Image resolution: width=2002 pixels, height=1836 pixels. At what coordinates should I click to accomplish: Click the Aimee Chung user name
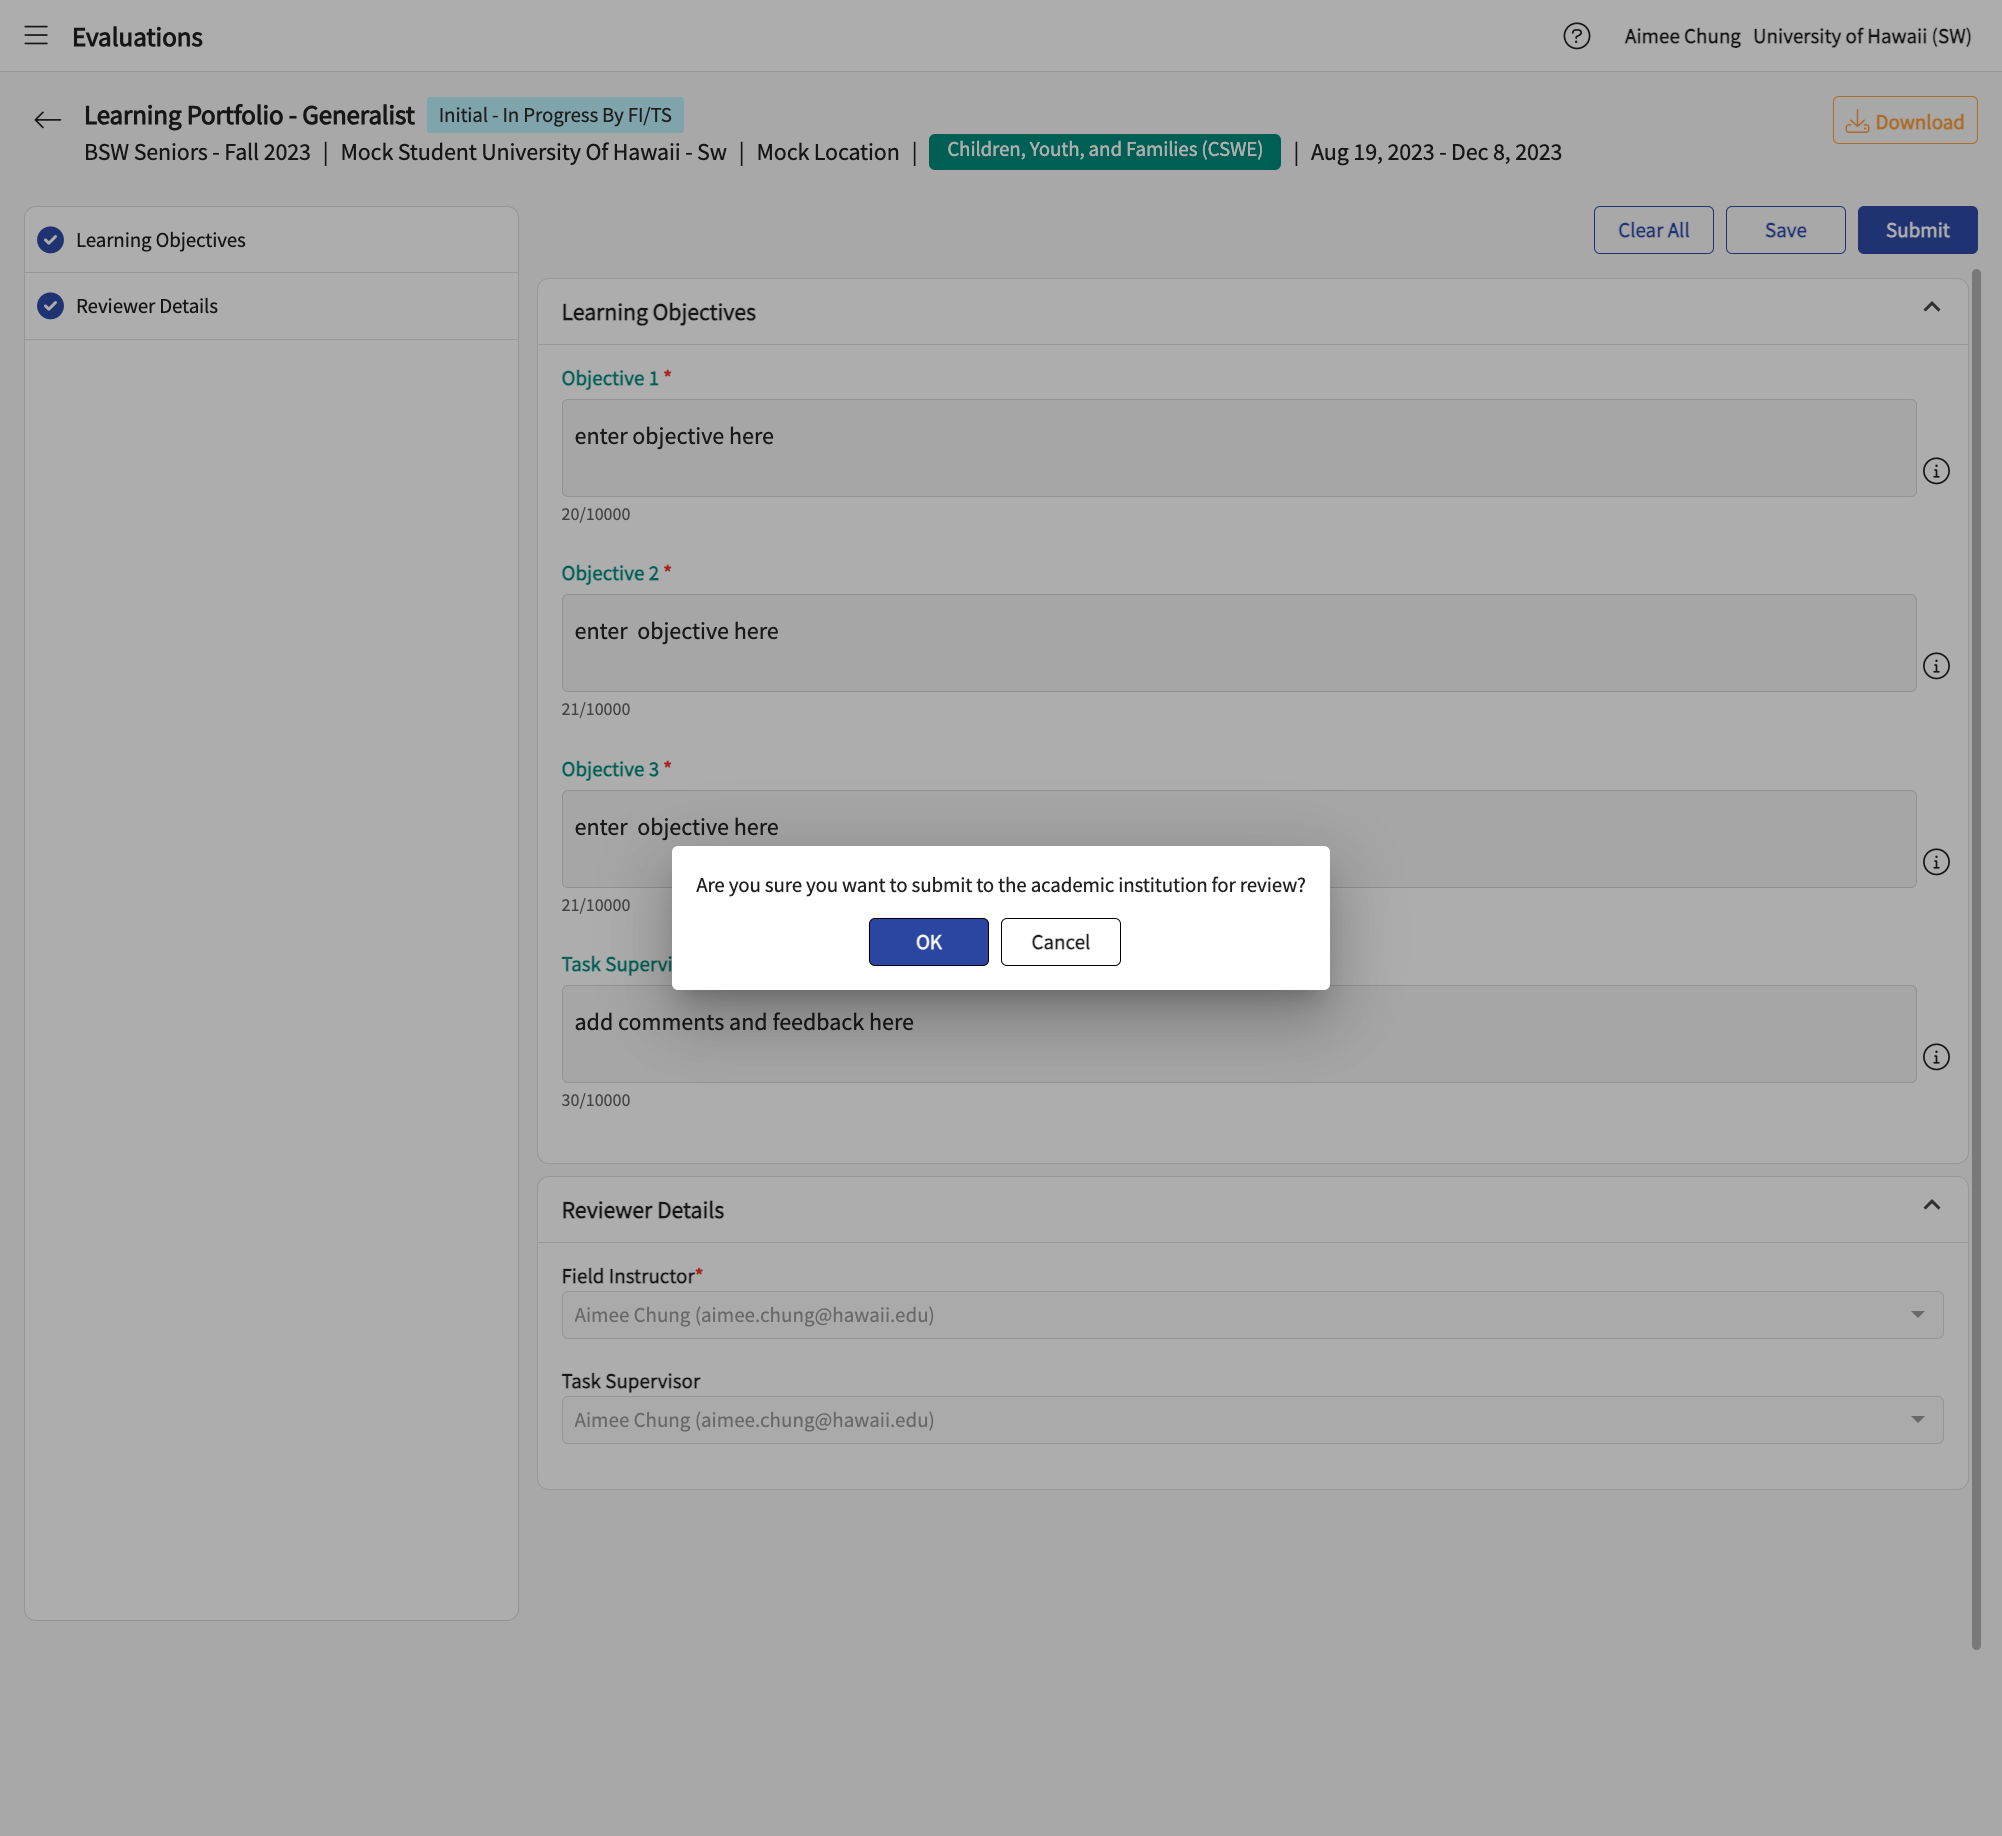1682,36
